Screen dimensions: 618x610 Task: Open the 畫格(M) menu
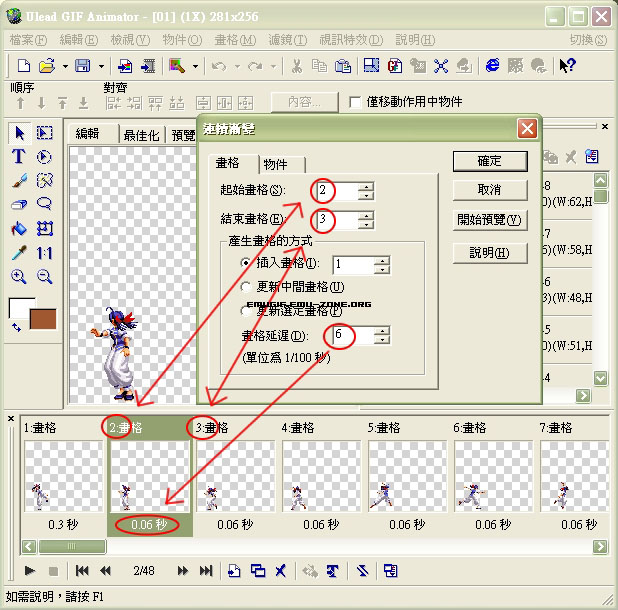click(235, 40)
